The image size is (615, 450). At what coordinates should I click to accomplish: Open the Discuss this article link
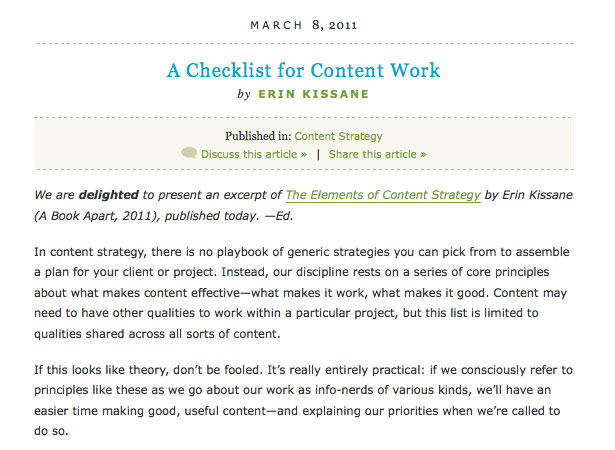(x=254, y=154)
